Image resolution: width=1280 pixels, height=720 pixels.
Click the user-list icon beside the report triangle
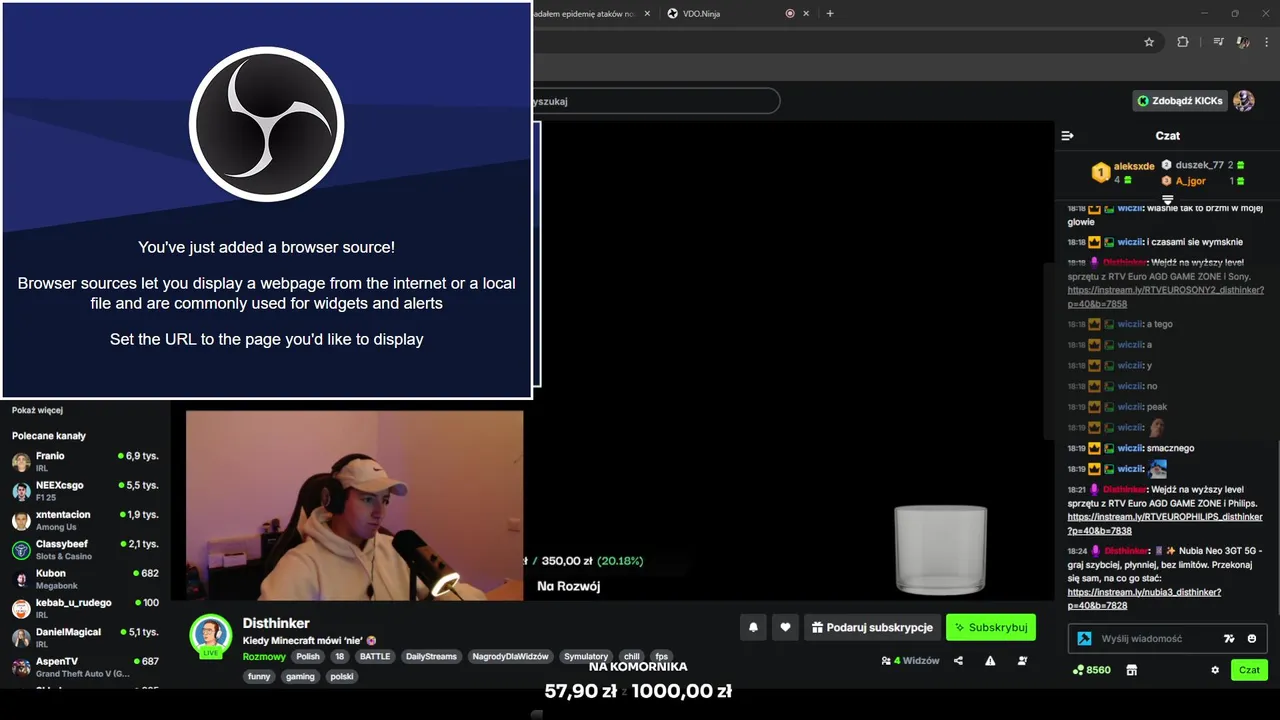pyautogui.click(x=1022, y=660)
